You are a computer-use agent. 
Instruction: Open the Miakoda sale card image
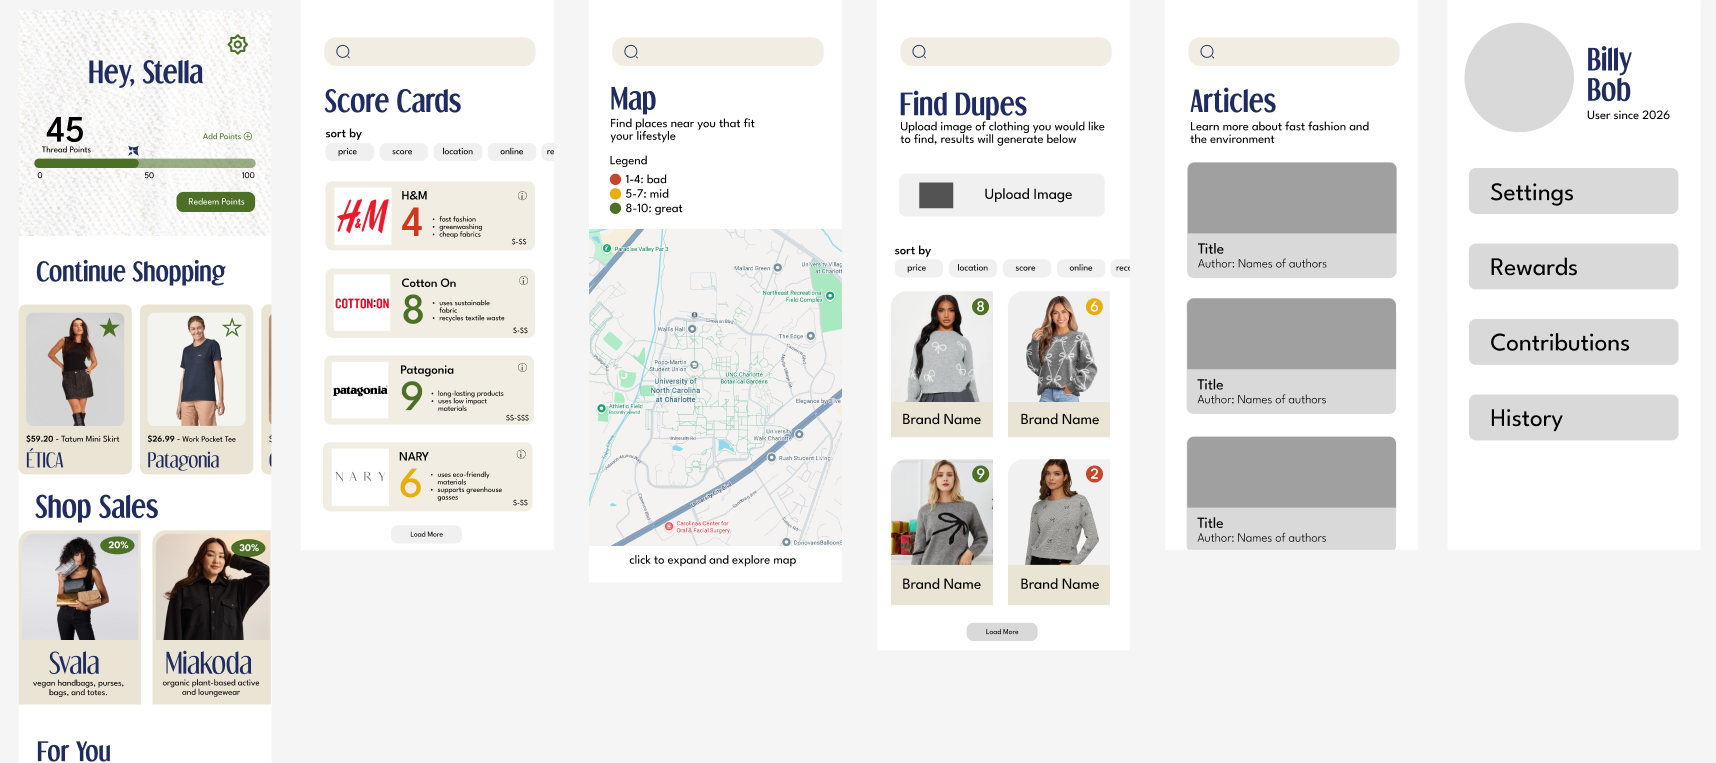(212, 586)
